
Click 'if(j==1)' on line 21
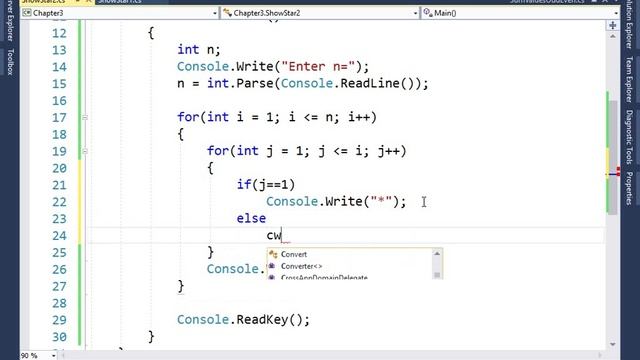[266, 185]
